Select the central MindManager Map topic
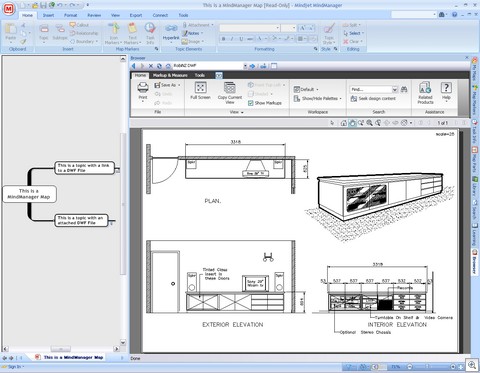 [29, 194]
